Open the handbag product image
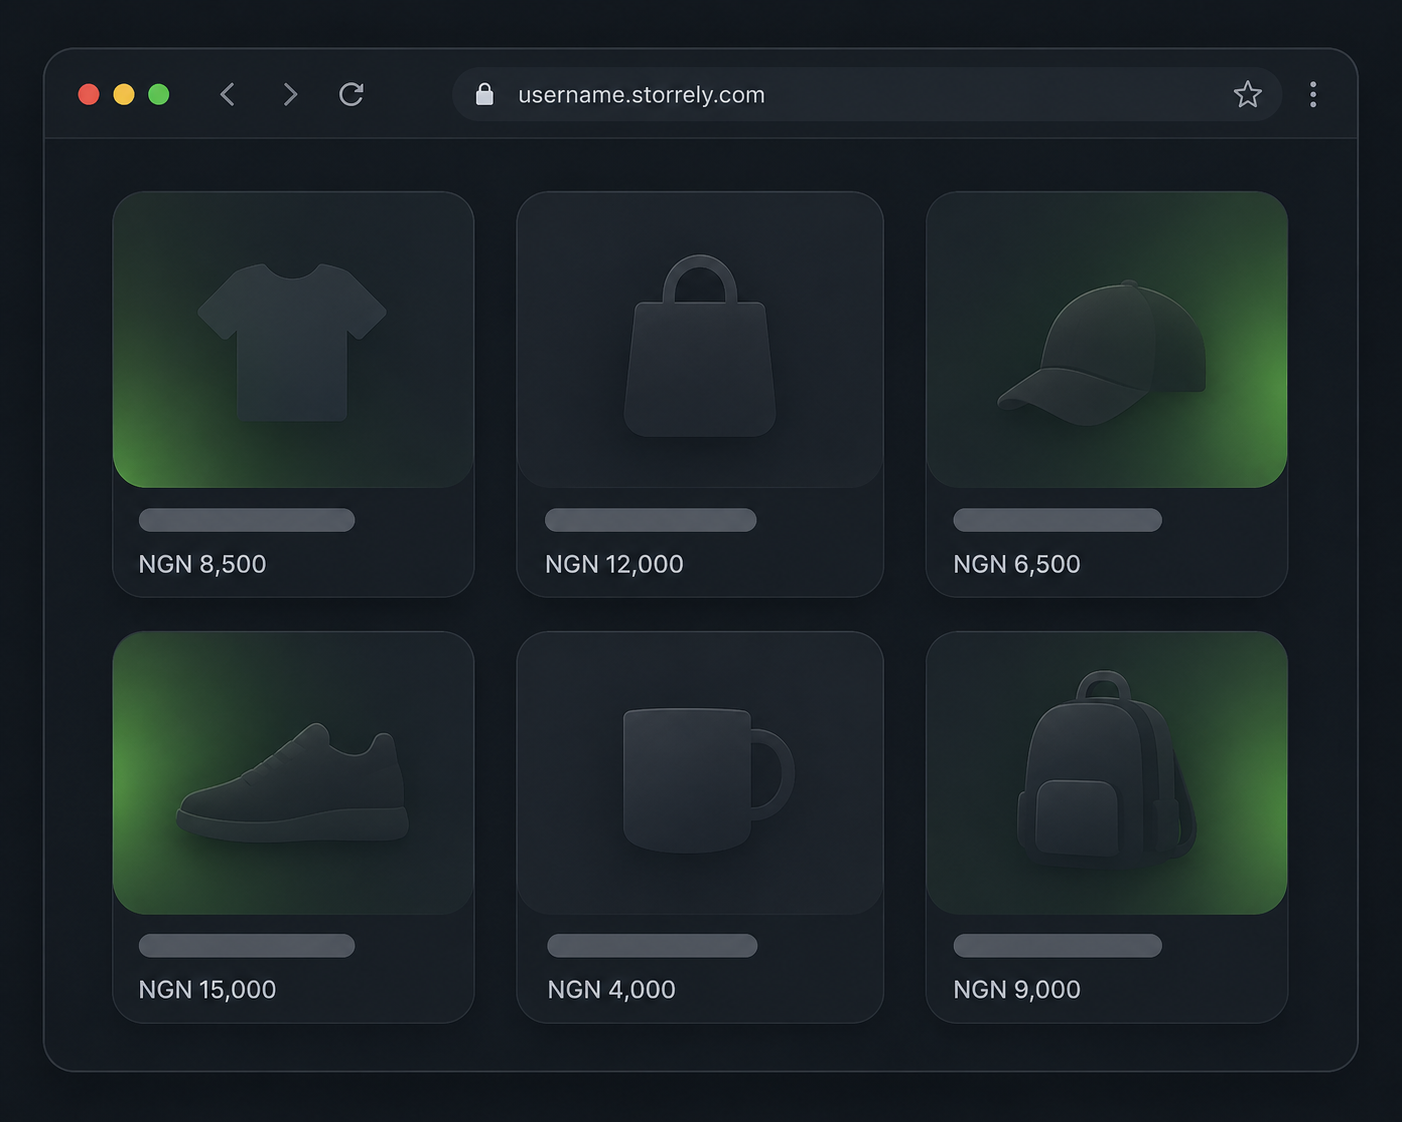This screenshot has height=1122, width=1402. [700, 340]
